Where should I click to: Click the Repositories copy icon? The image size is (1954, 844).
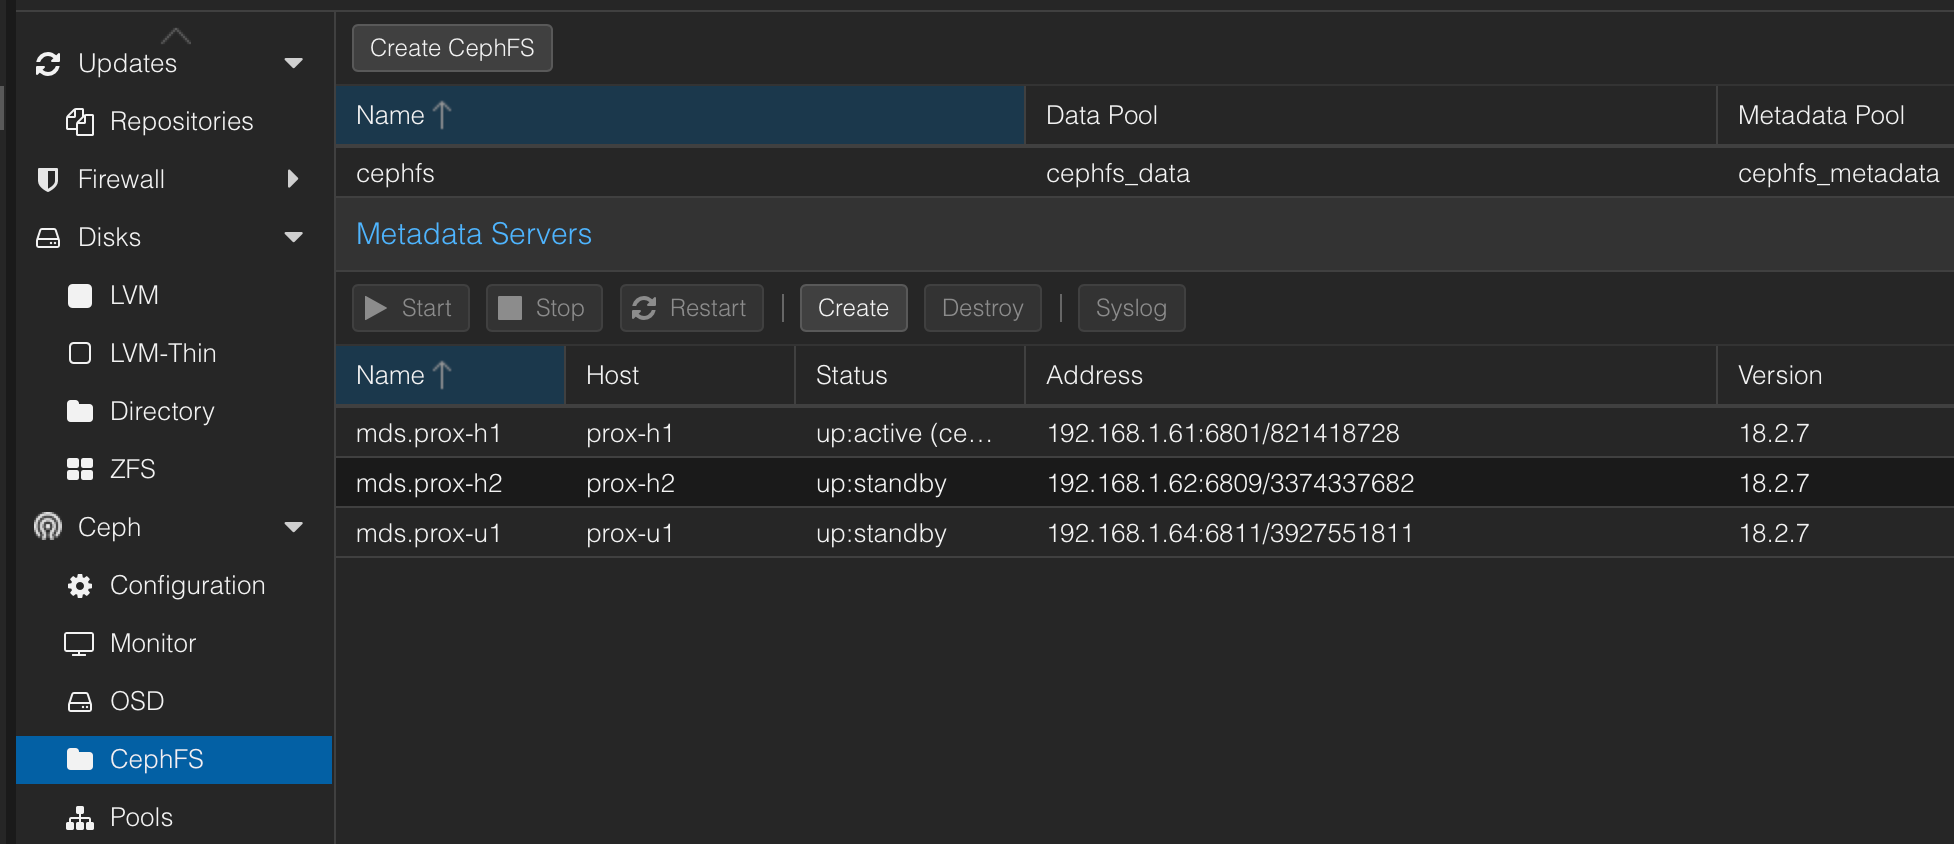pyautogui.click(x=80, y=122)
